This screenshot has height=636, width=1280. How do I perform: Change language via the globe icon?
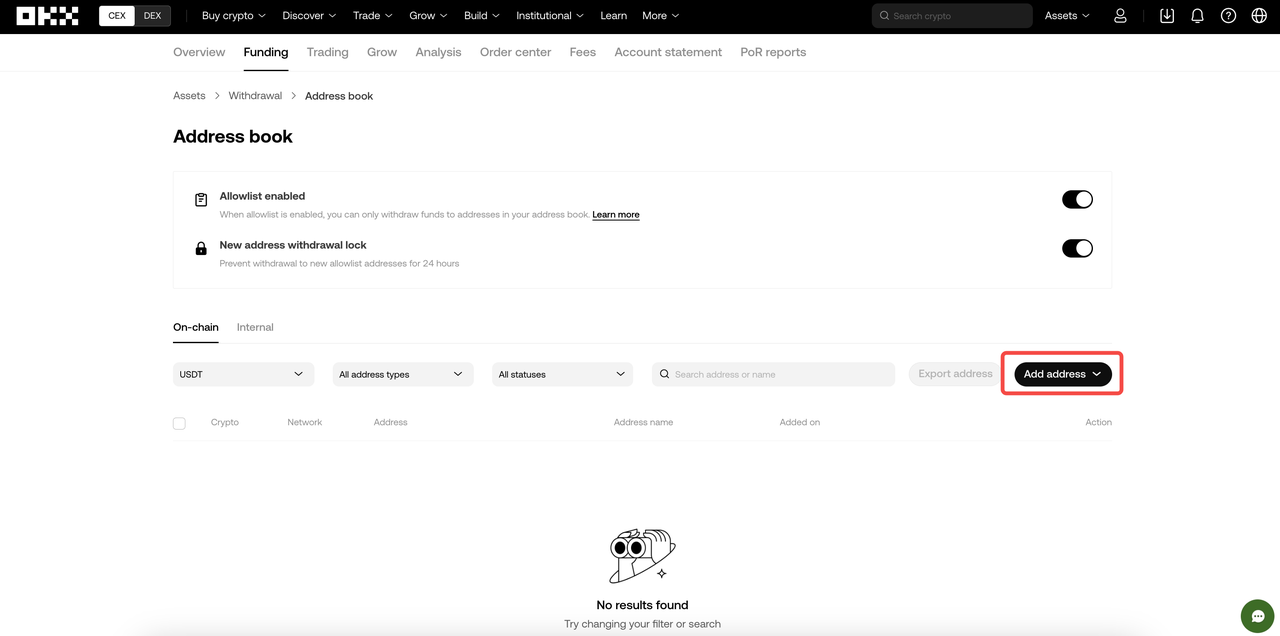click(1258, 15)
